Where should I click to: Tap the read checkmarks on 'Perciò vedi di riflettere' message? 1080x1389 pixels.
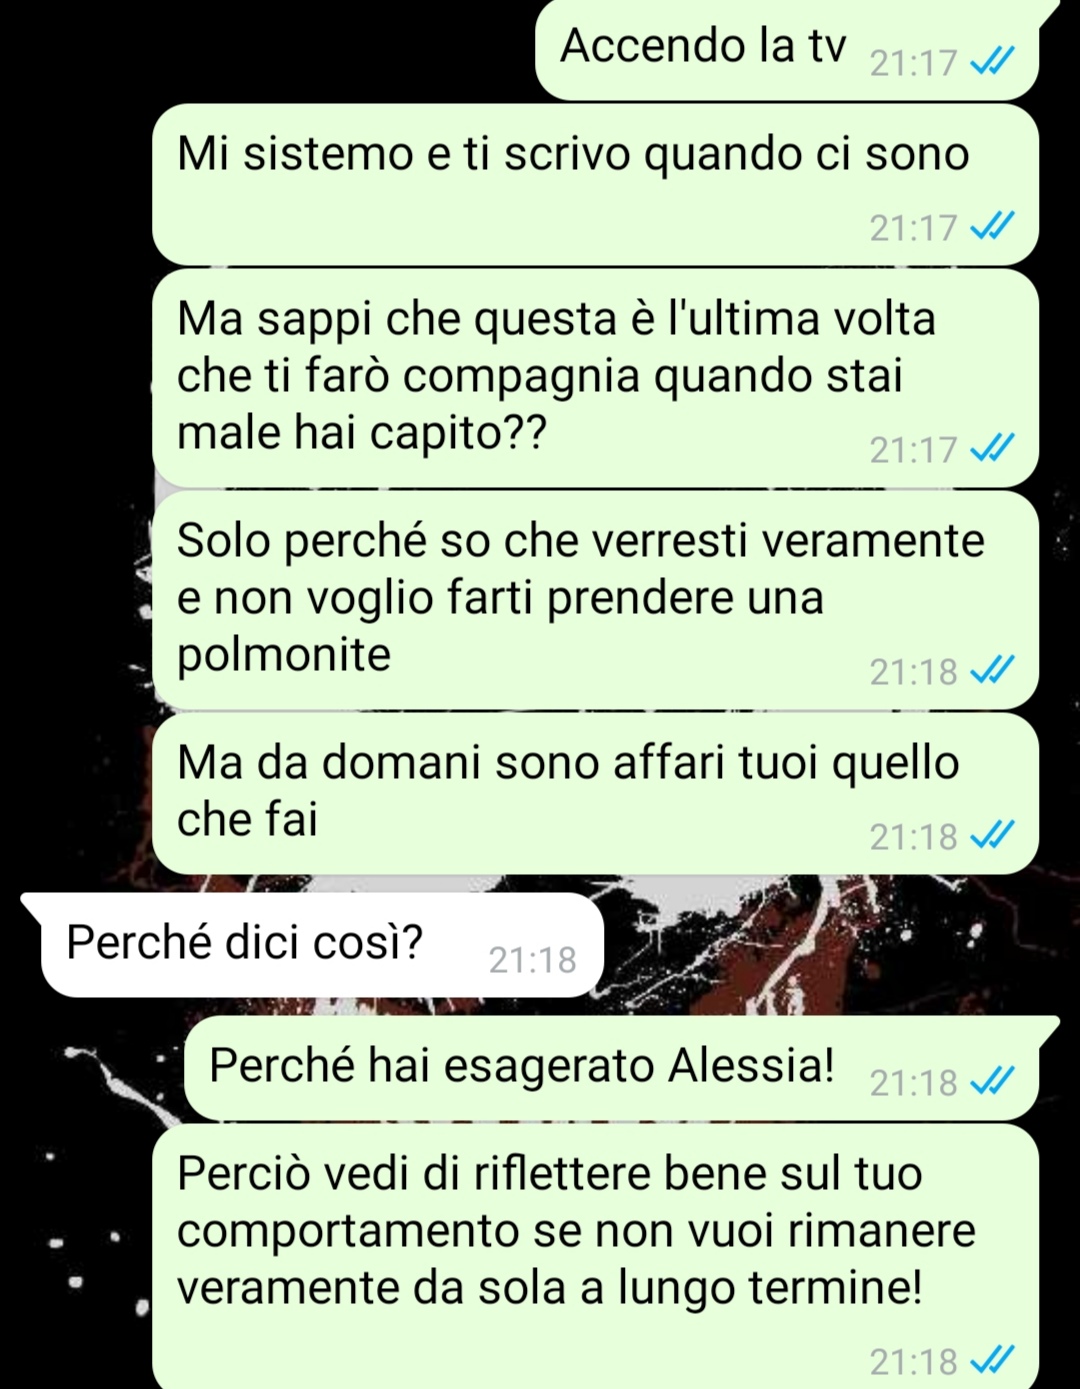[x=993, y=1361]
